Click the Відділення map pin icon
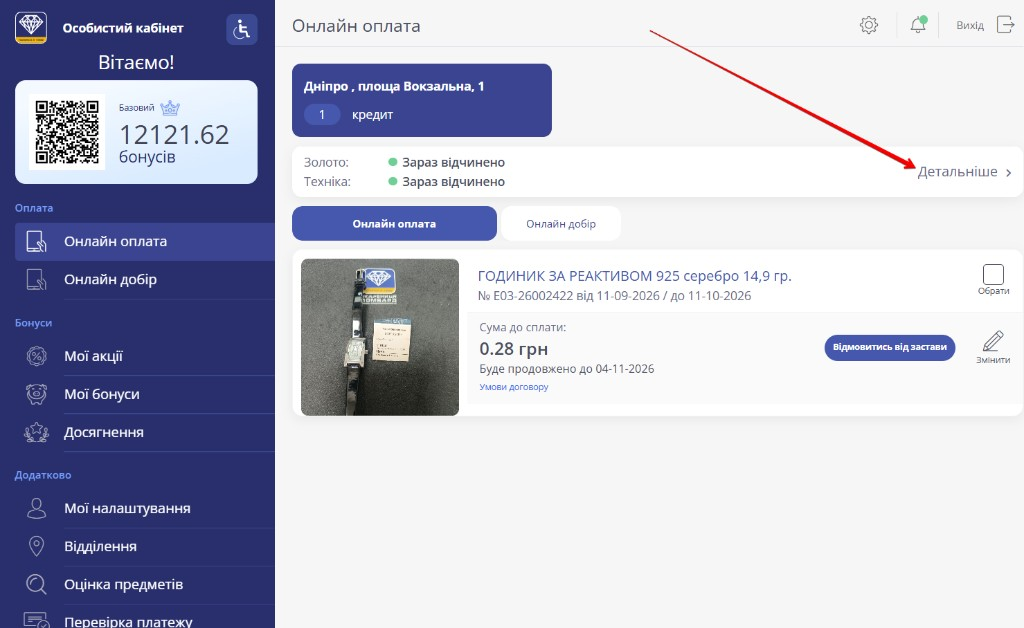 coord(36,546)
